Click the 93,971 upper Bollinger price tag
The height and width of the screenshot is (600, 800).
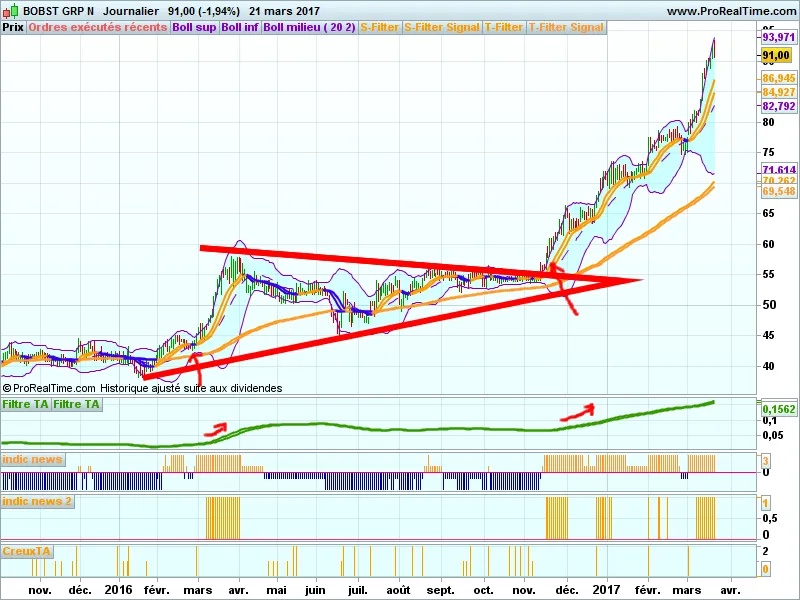coord(778,36)
